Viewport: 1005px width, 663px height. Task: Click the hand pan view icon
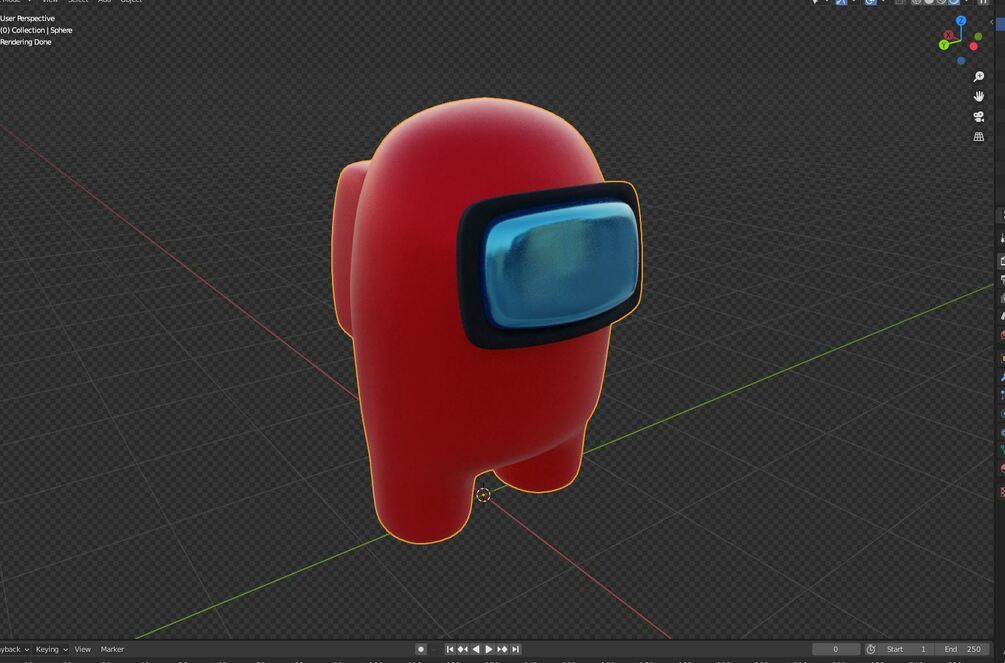(979, 97)
